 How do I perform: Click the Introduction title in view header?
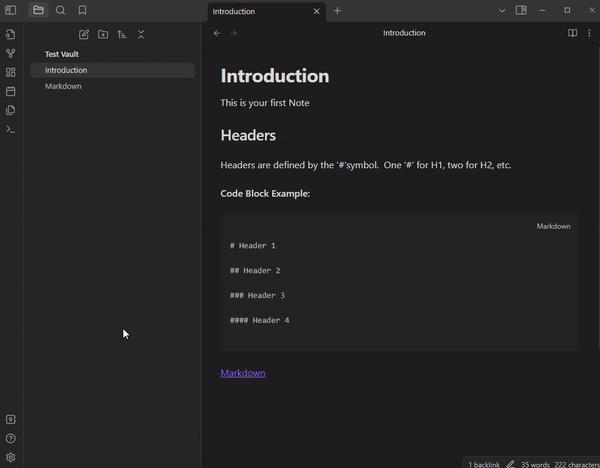pos(404,33)
